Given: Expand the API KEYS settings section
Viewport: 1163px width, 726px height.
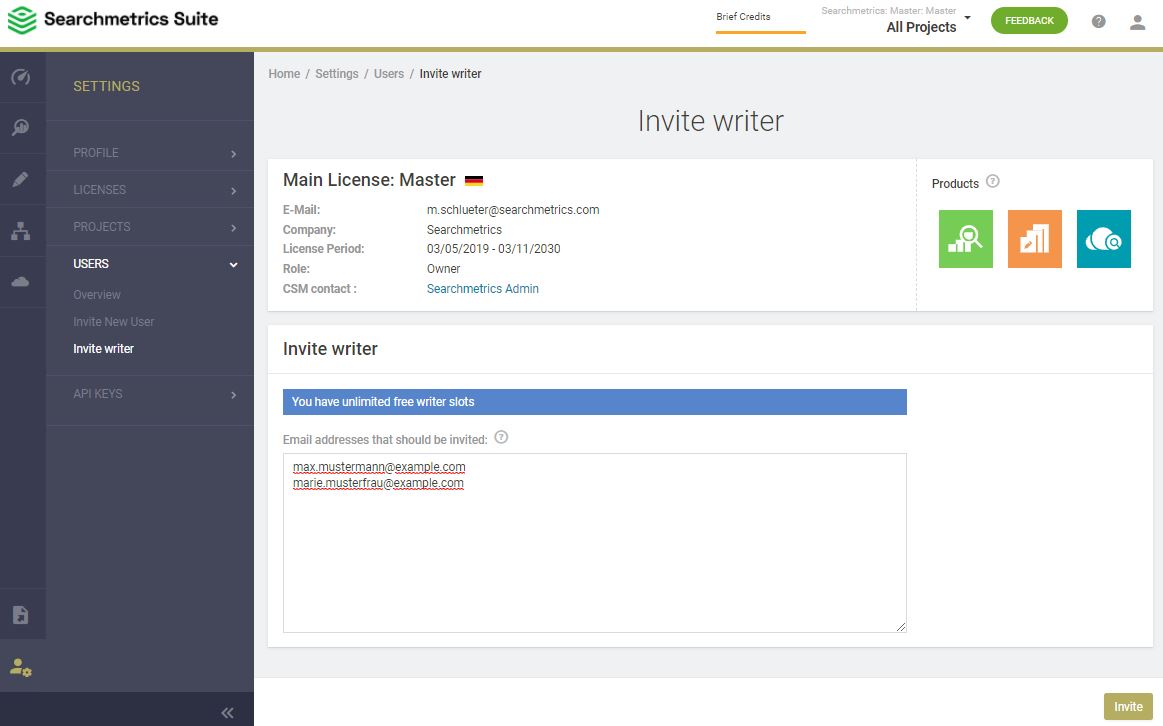Looking at the screenshot, I should 150,394.
